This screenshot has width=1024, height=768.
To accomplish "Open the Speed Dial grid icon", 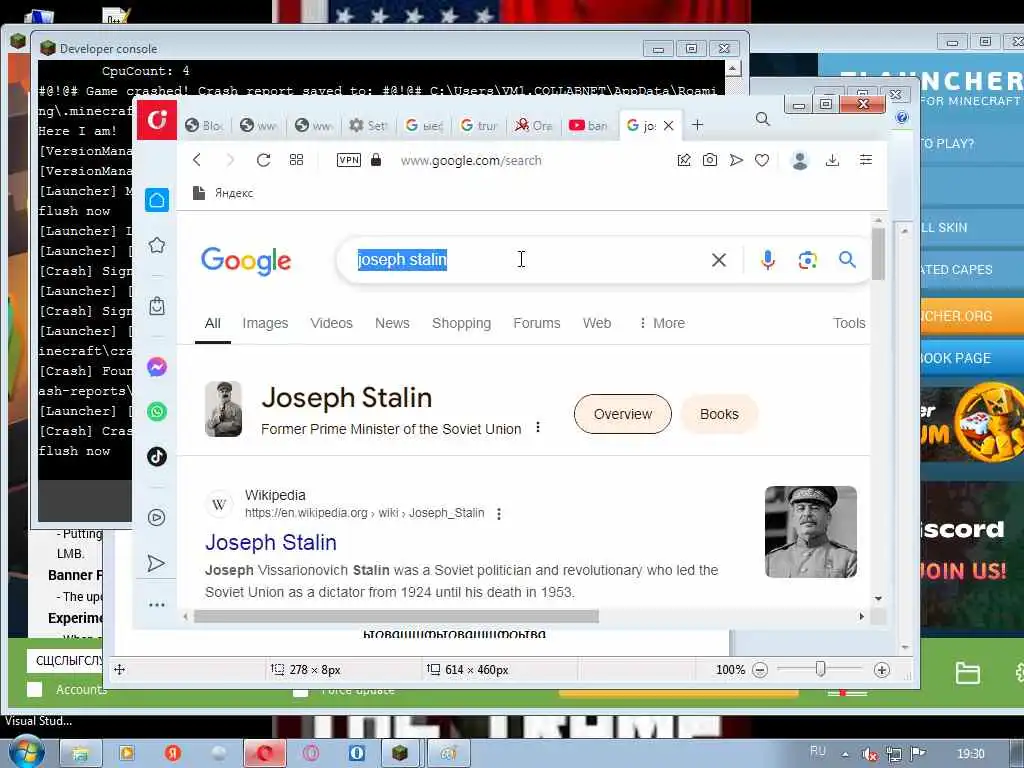I will point(296,160).
